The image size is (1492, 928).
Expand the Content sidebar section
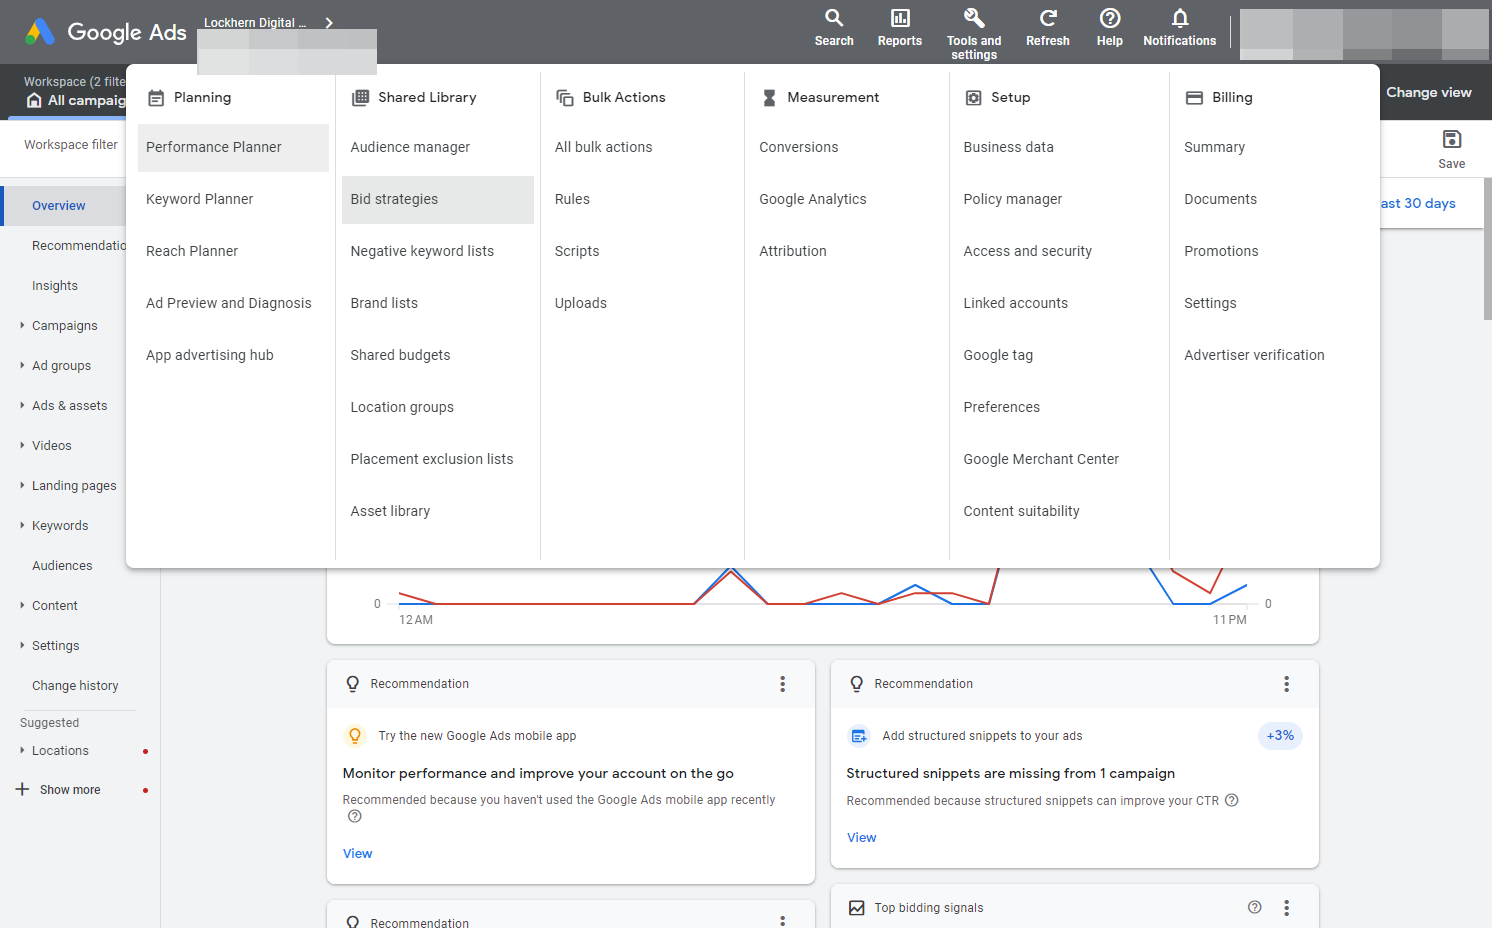pos(22,605)
